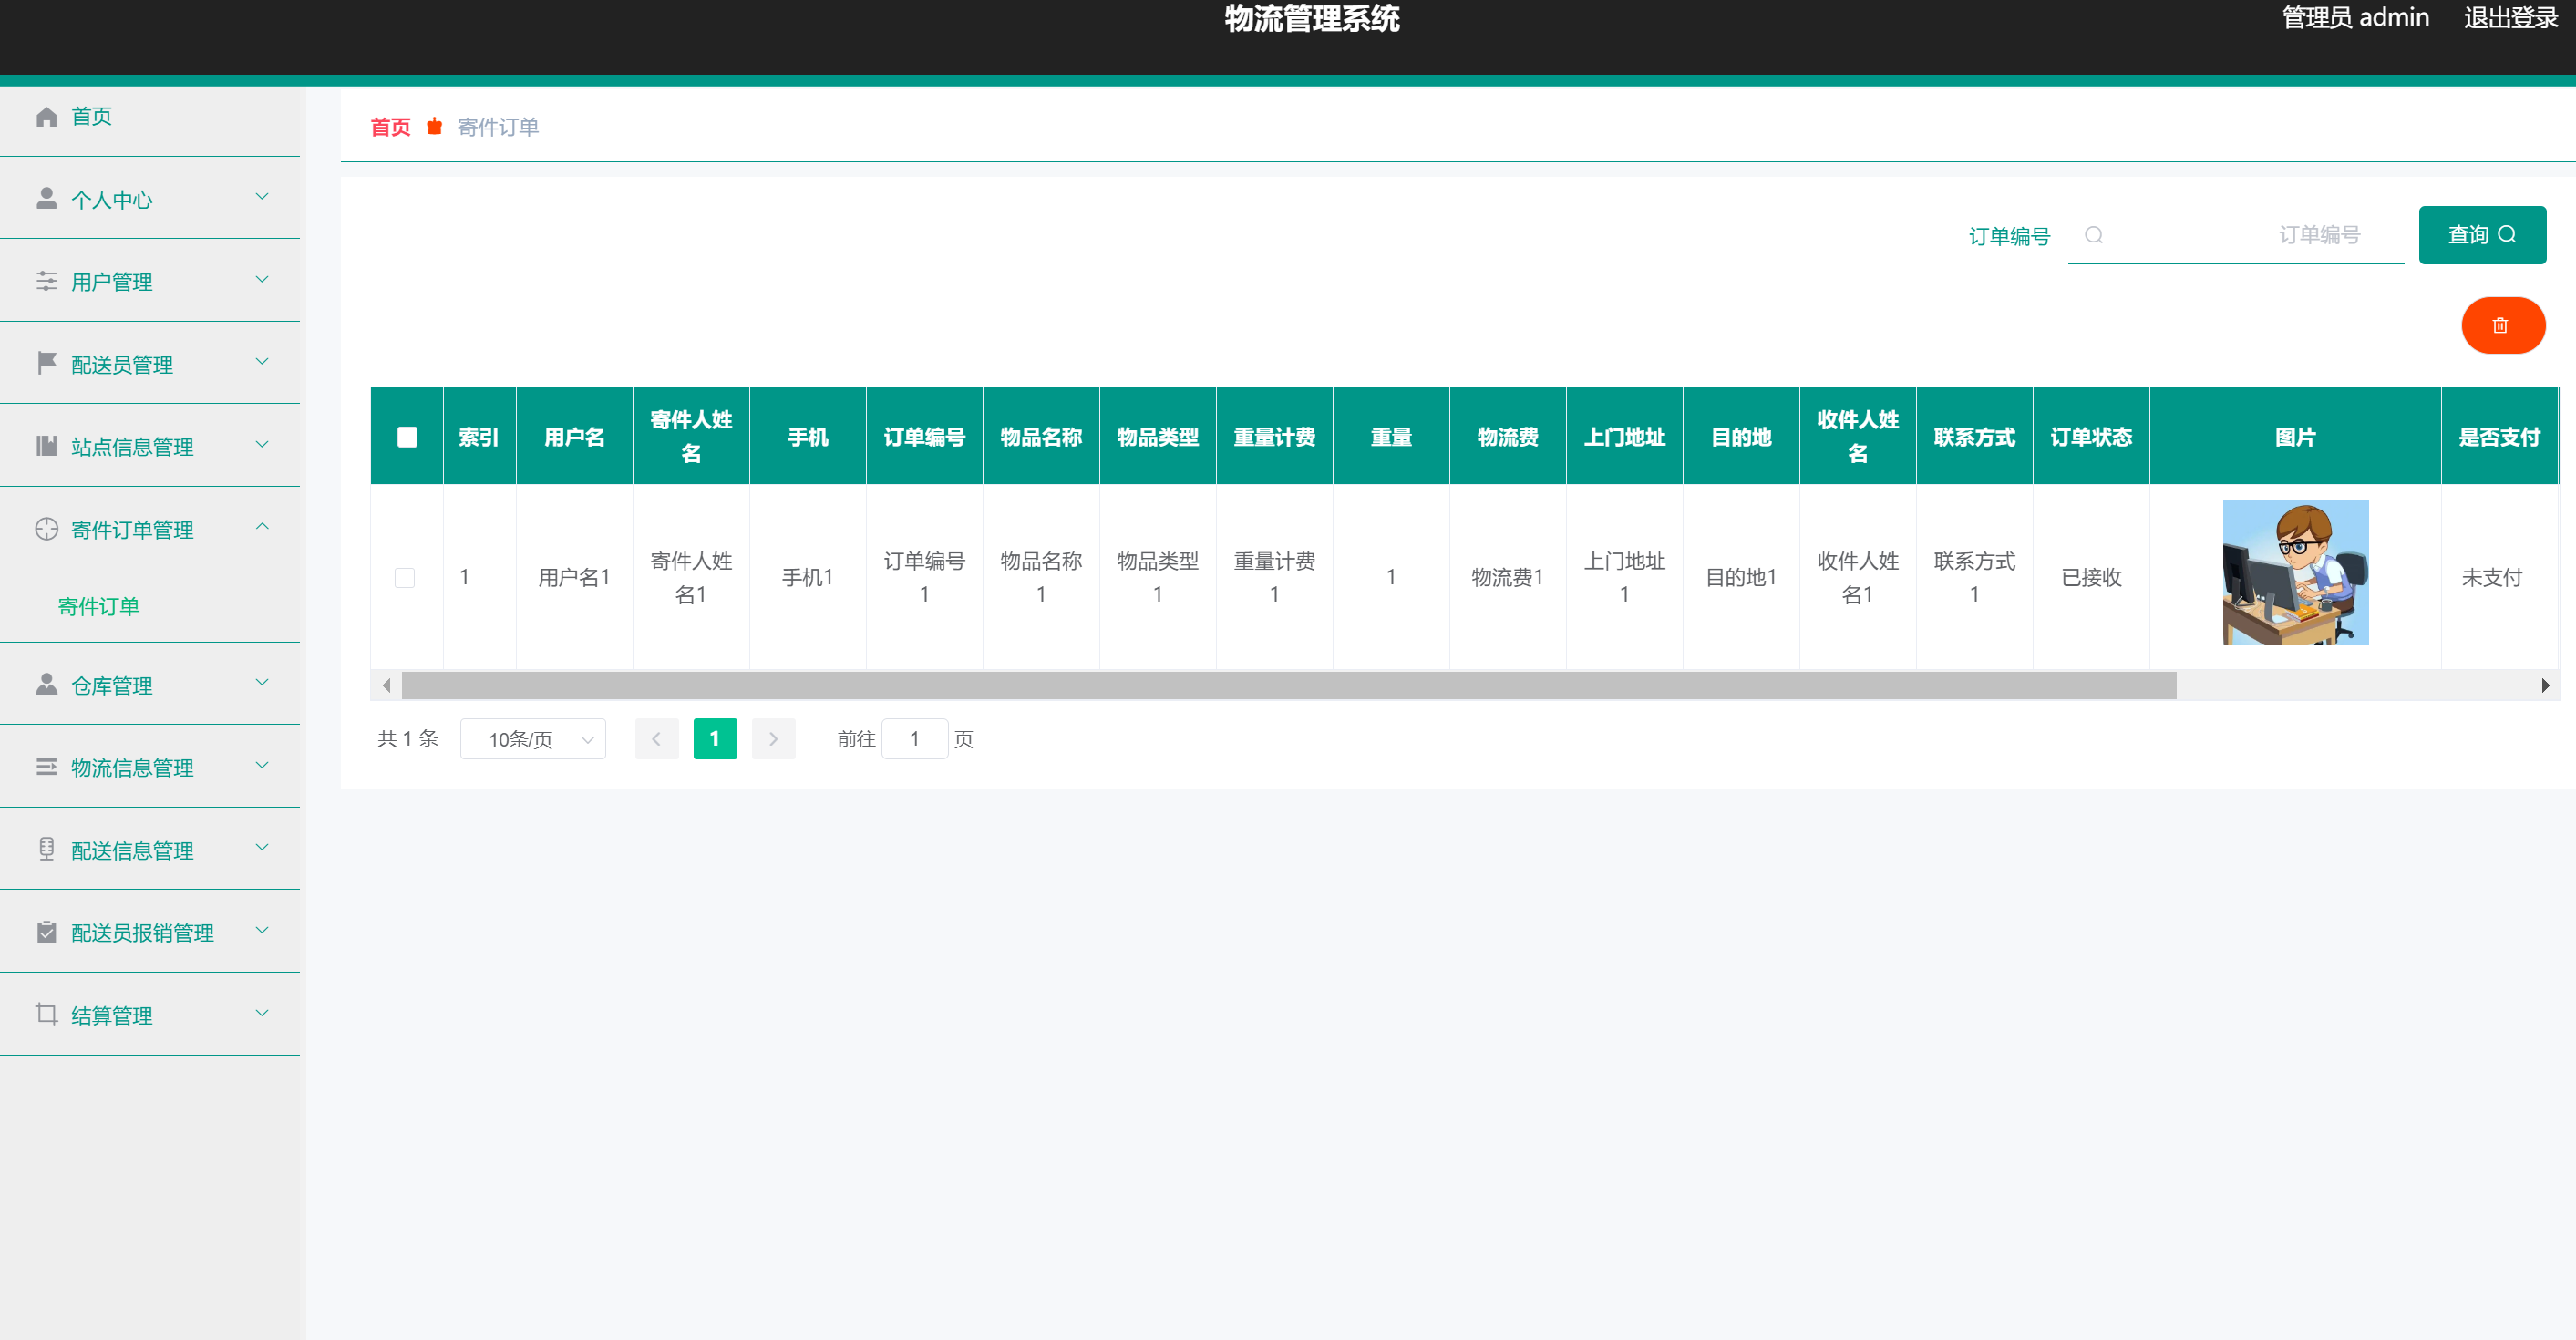Click the 用户名1 cell
This screenshot has width=2576, height=1340.
[574, 578]
